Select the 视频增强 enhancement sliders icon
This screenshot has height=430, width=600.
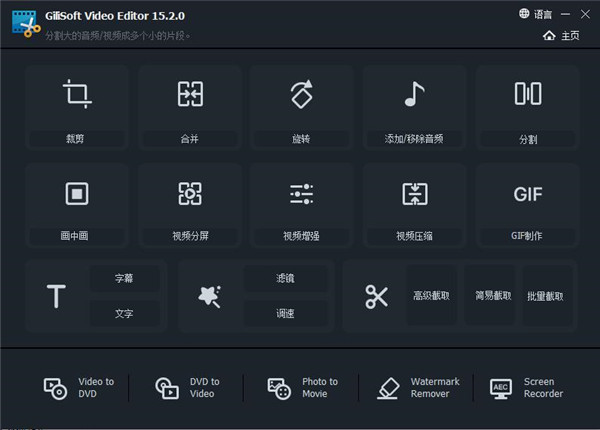click(x=301, y=194)
